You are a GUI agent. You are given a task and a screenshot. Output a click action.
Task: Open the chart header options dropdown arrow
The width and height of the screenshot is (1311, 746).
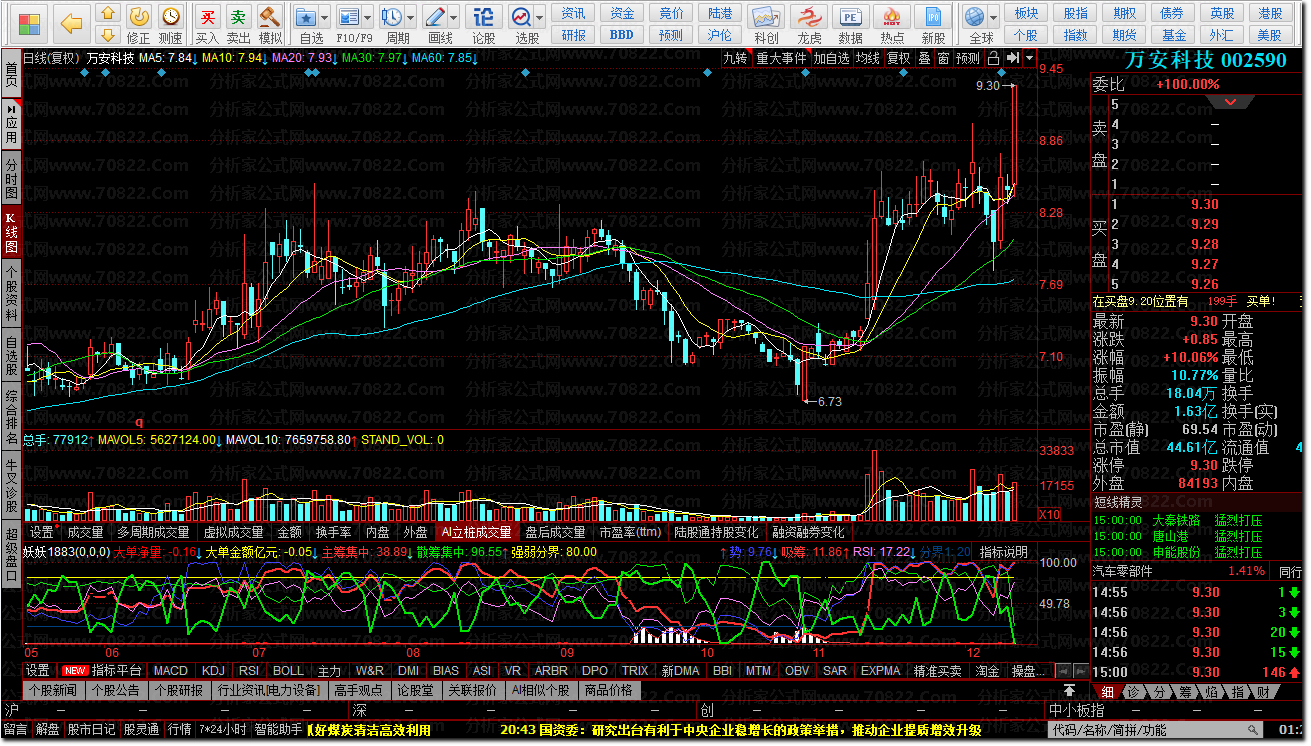click(1029, 58)
